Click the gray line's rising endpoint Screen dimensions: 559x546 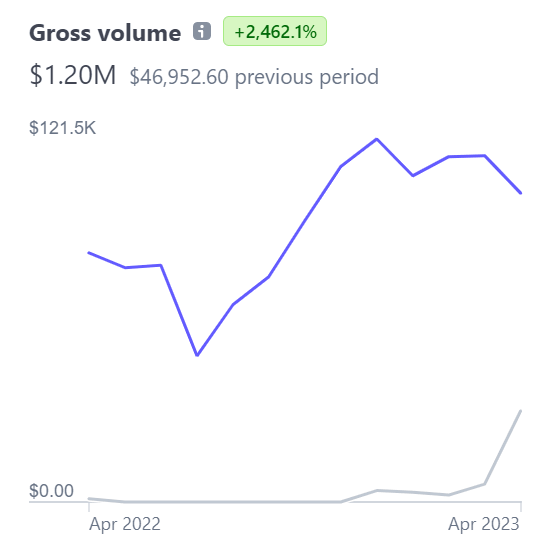click(520, 411)
